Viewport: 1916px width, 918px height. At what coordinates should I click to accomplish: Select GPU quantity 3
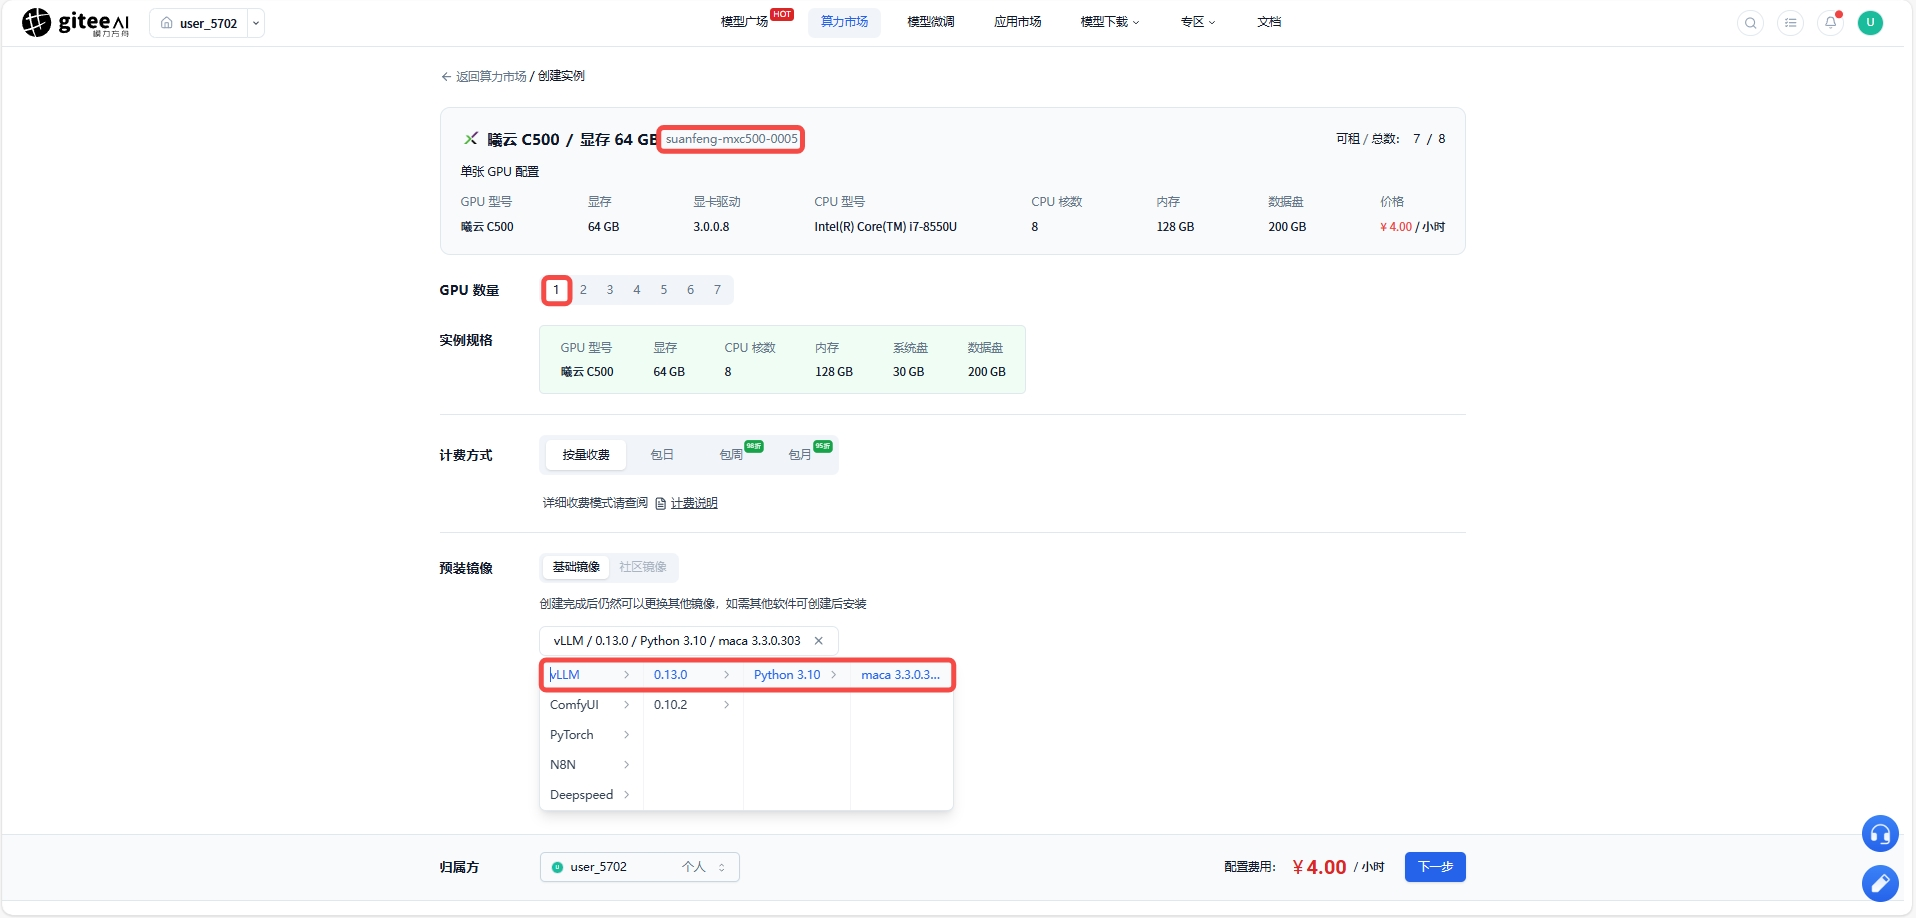click(610, 290)
